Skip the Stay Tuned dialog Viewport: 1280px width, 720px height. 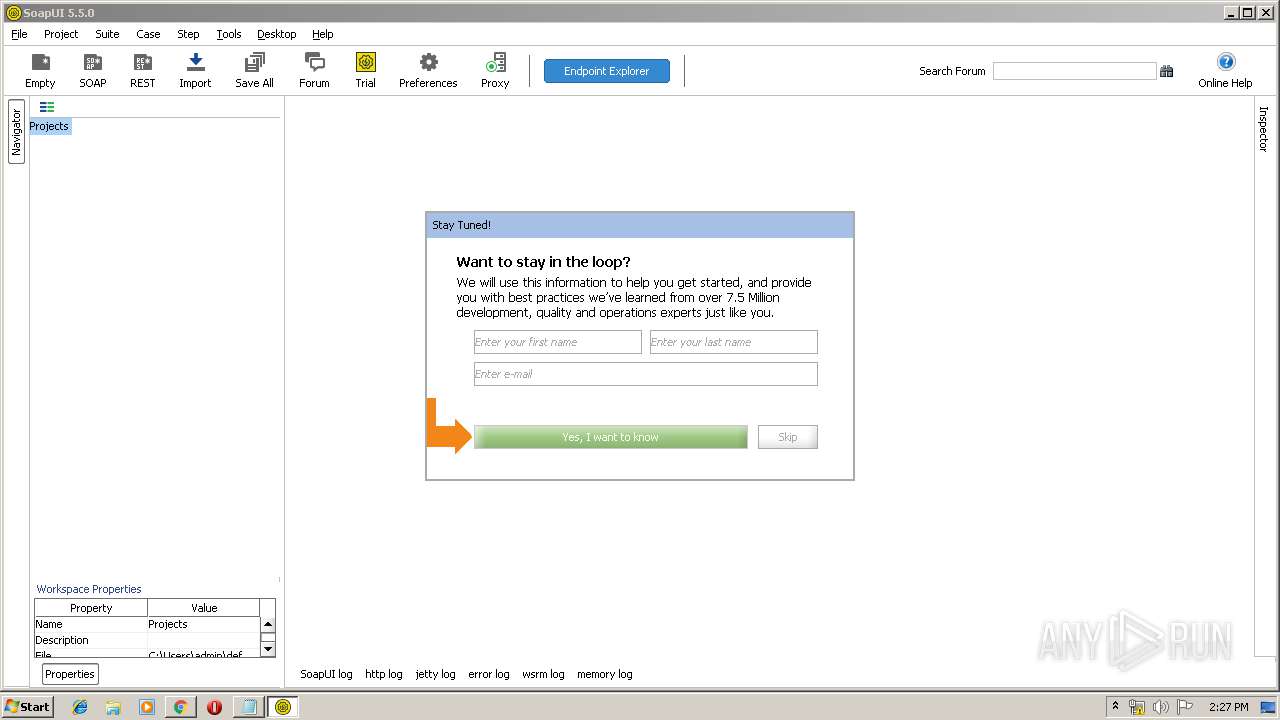pos(788,437)
